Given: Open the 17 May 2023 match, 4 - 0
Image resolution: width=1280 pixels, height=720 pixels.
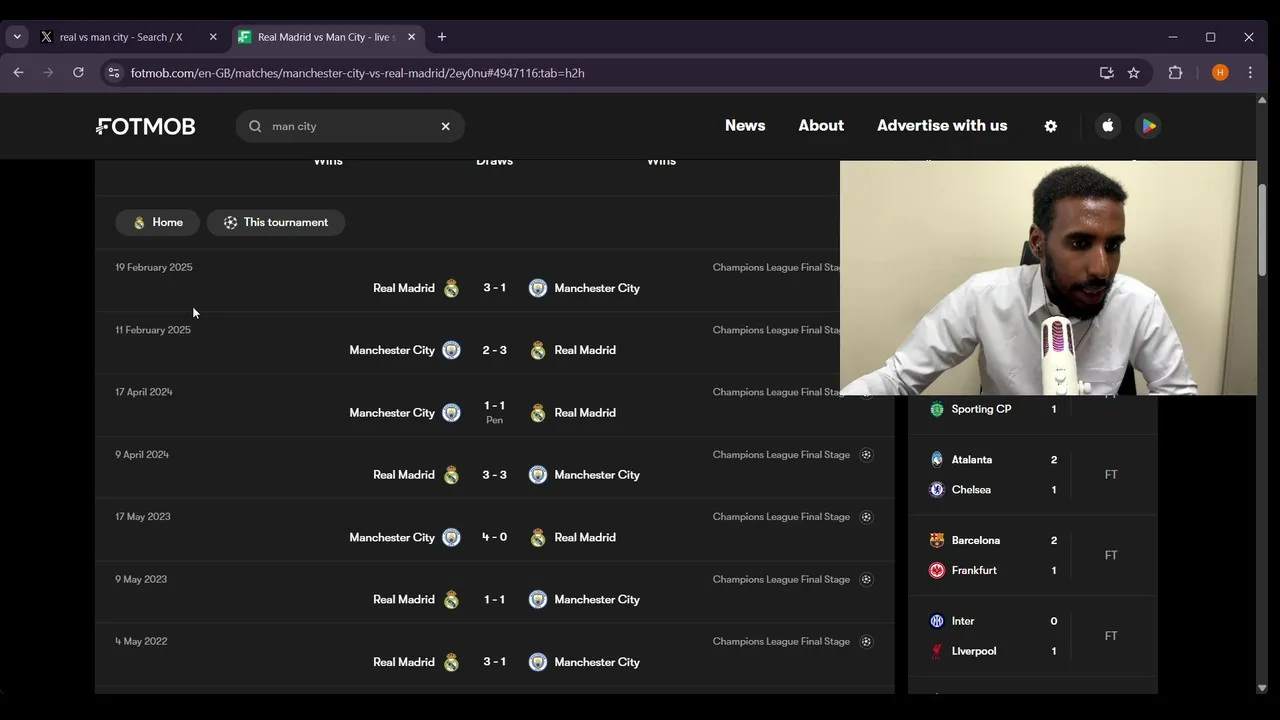Looking at the screenshot, I should click(x=494, y=529).
